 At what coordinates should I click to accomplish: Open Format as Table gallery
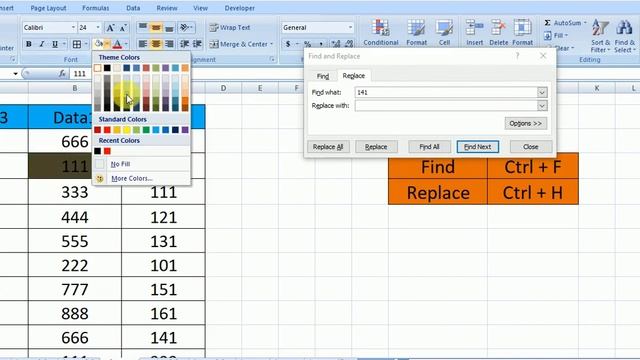pos(416,32)
